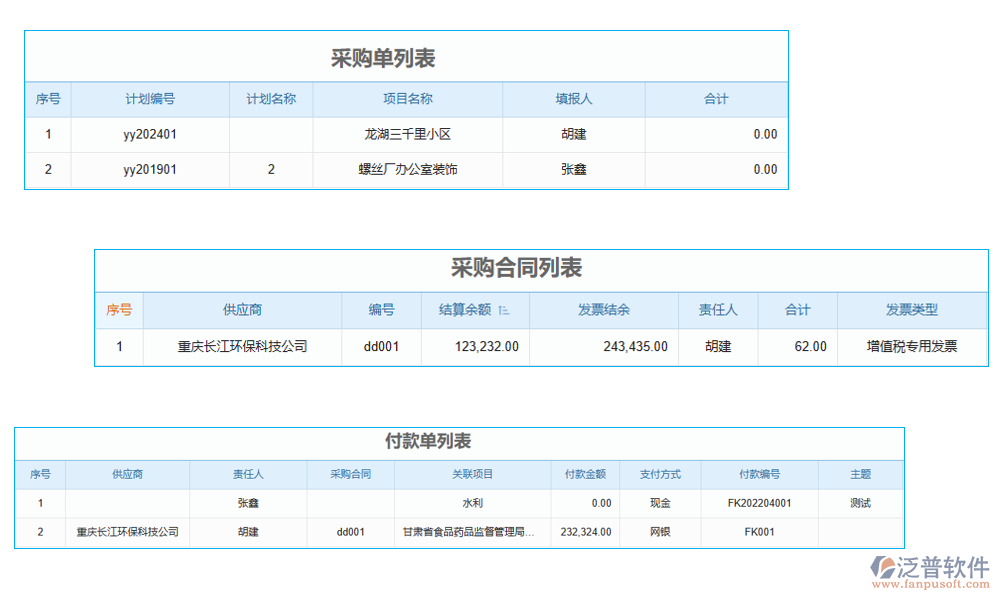Click plan name 2 in yy201901 row
This screenshot has width=1000, height=600.
tap(271, 170)
